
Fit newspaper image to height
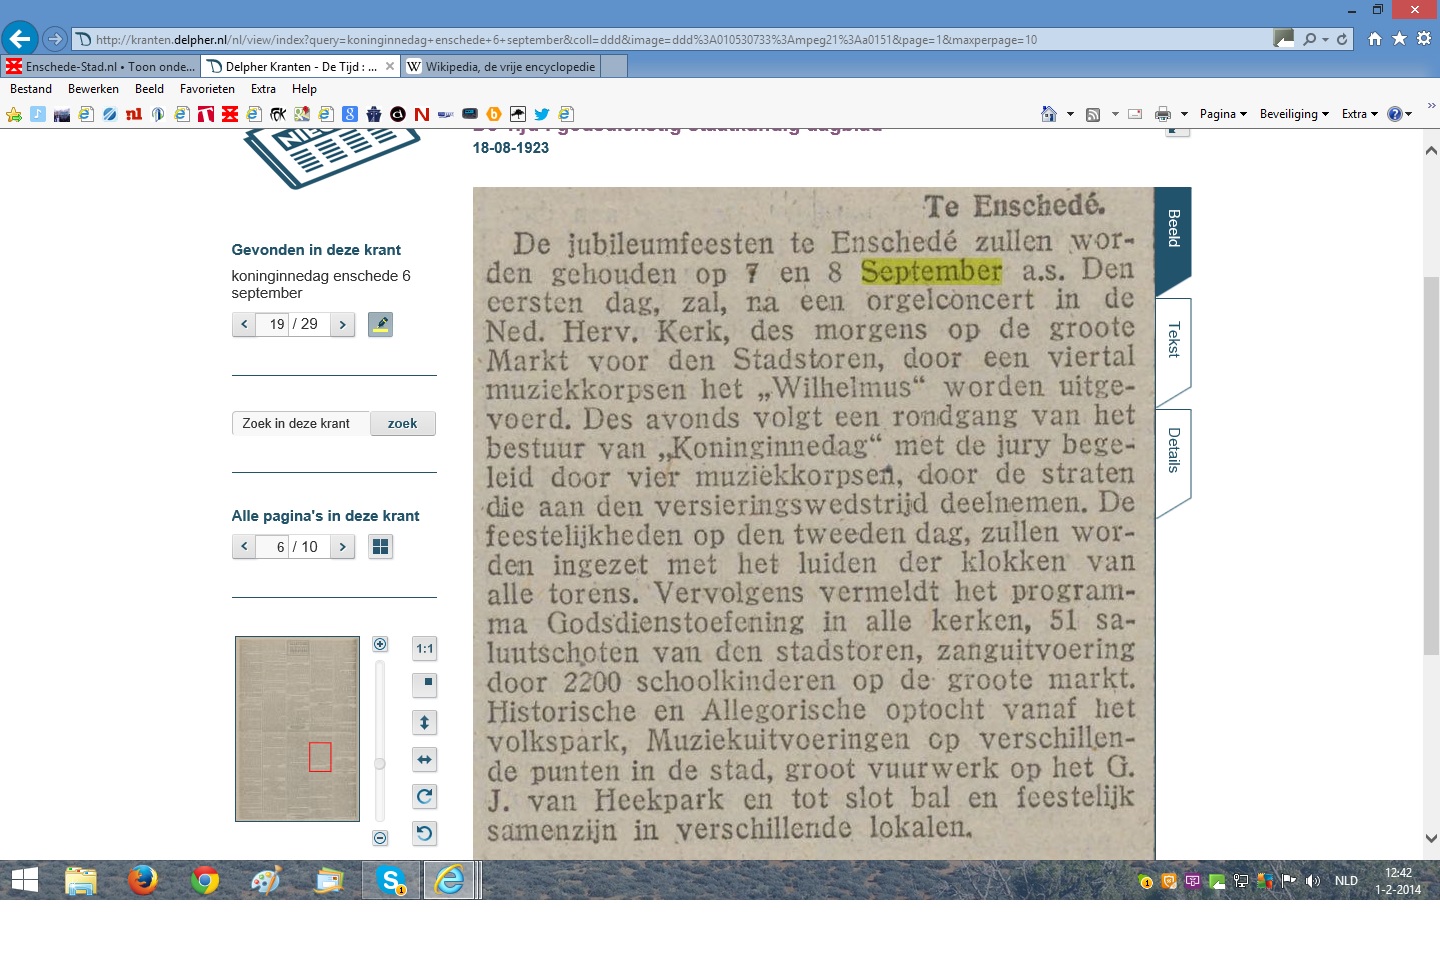pyautogui.click(x=425, y=722)
